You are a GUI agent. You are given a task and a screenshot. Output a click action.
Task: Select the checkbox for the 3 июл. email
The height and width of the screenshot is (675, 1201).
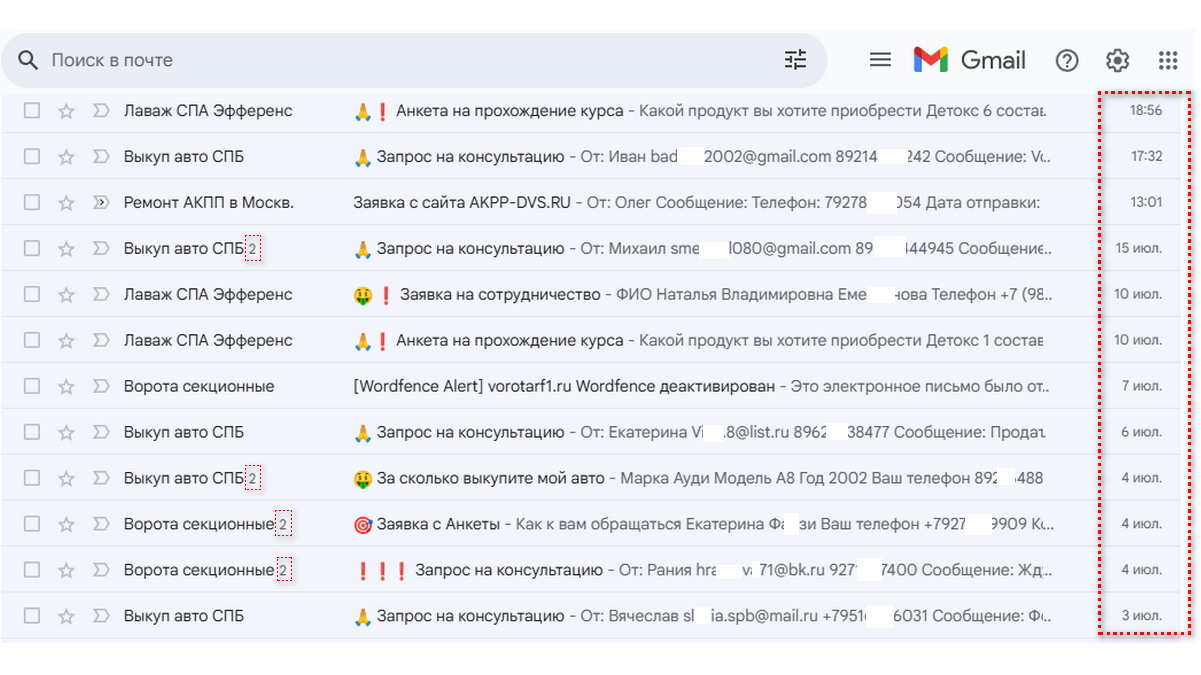(x=32, y=617)
